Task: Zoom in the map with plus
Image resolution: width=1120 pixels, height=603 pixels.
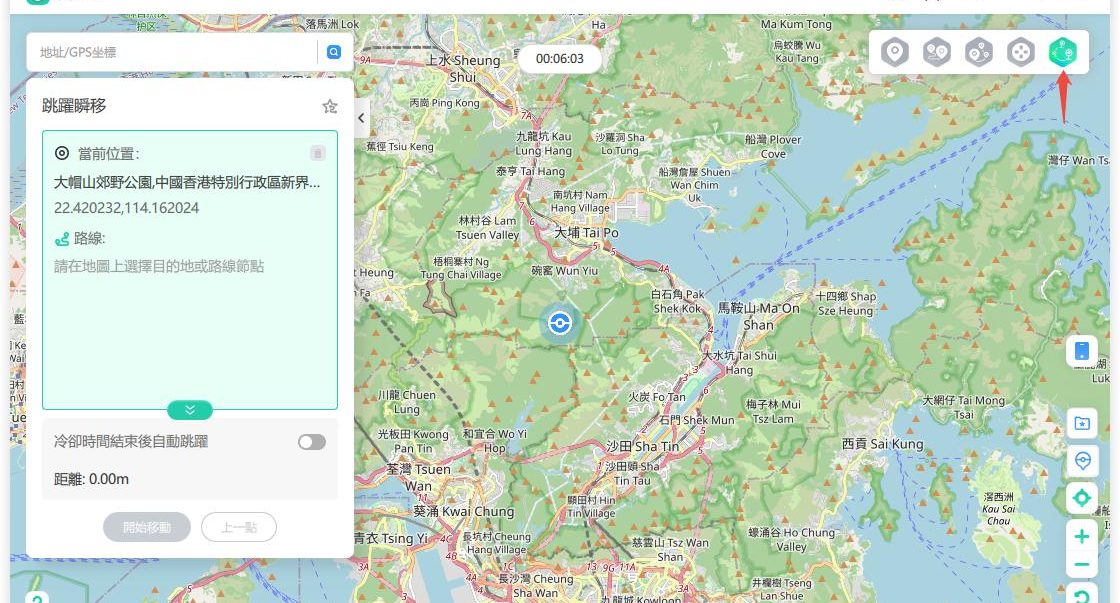Action: tap(1081, 537)
